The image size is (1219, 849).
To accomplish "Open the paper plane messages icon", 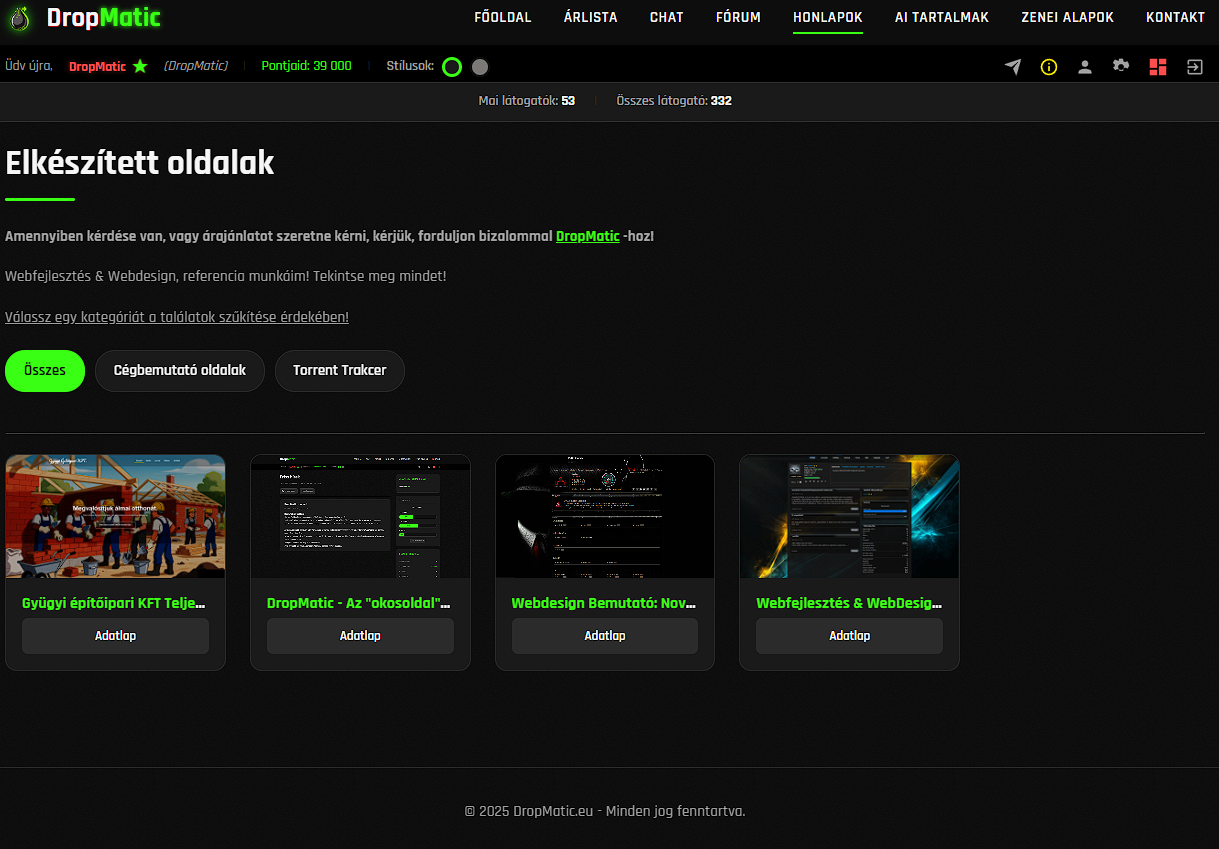I will (1013, 67).
